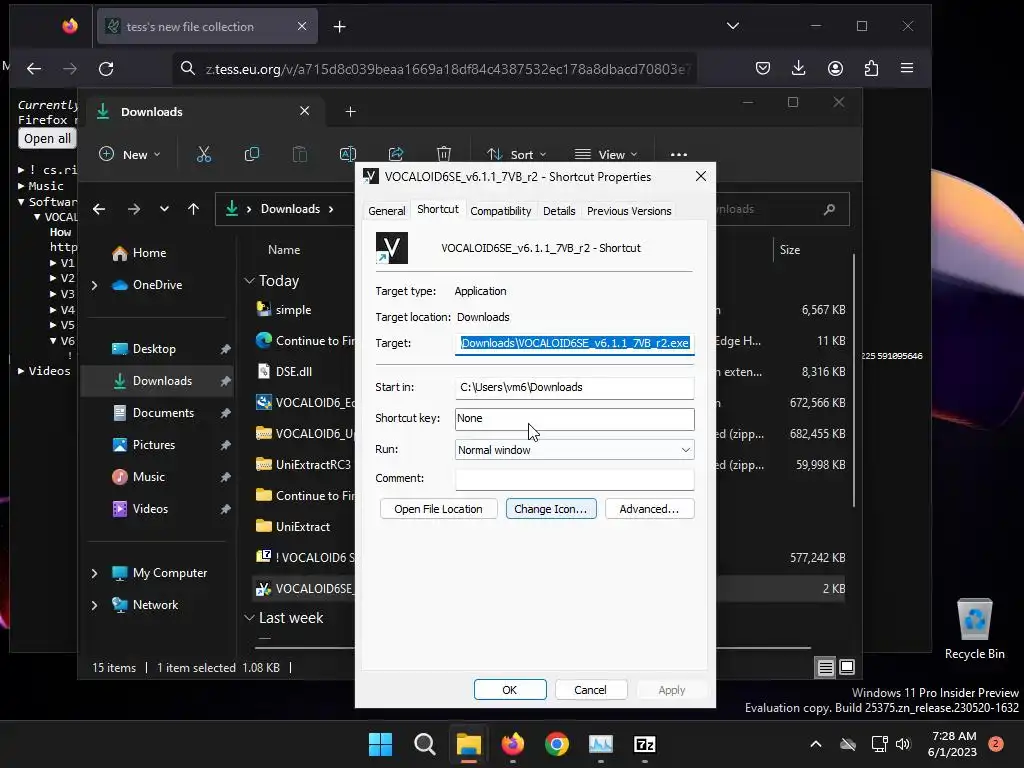Reload the Firefox page

click(106, 69)
